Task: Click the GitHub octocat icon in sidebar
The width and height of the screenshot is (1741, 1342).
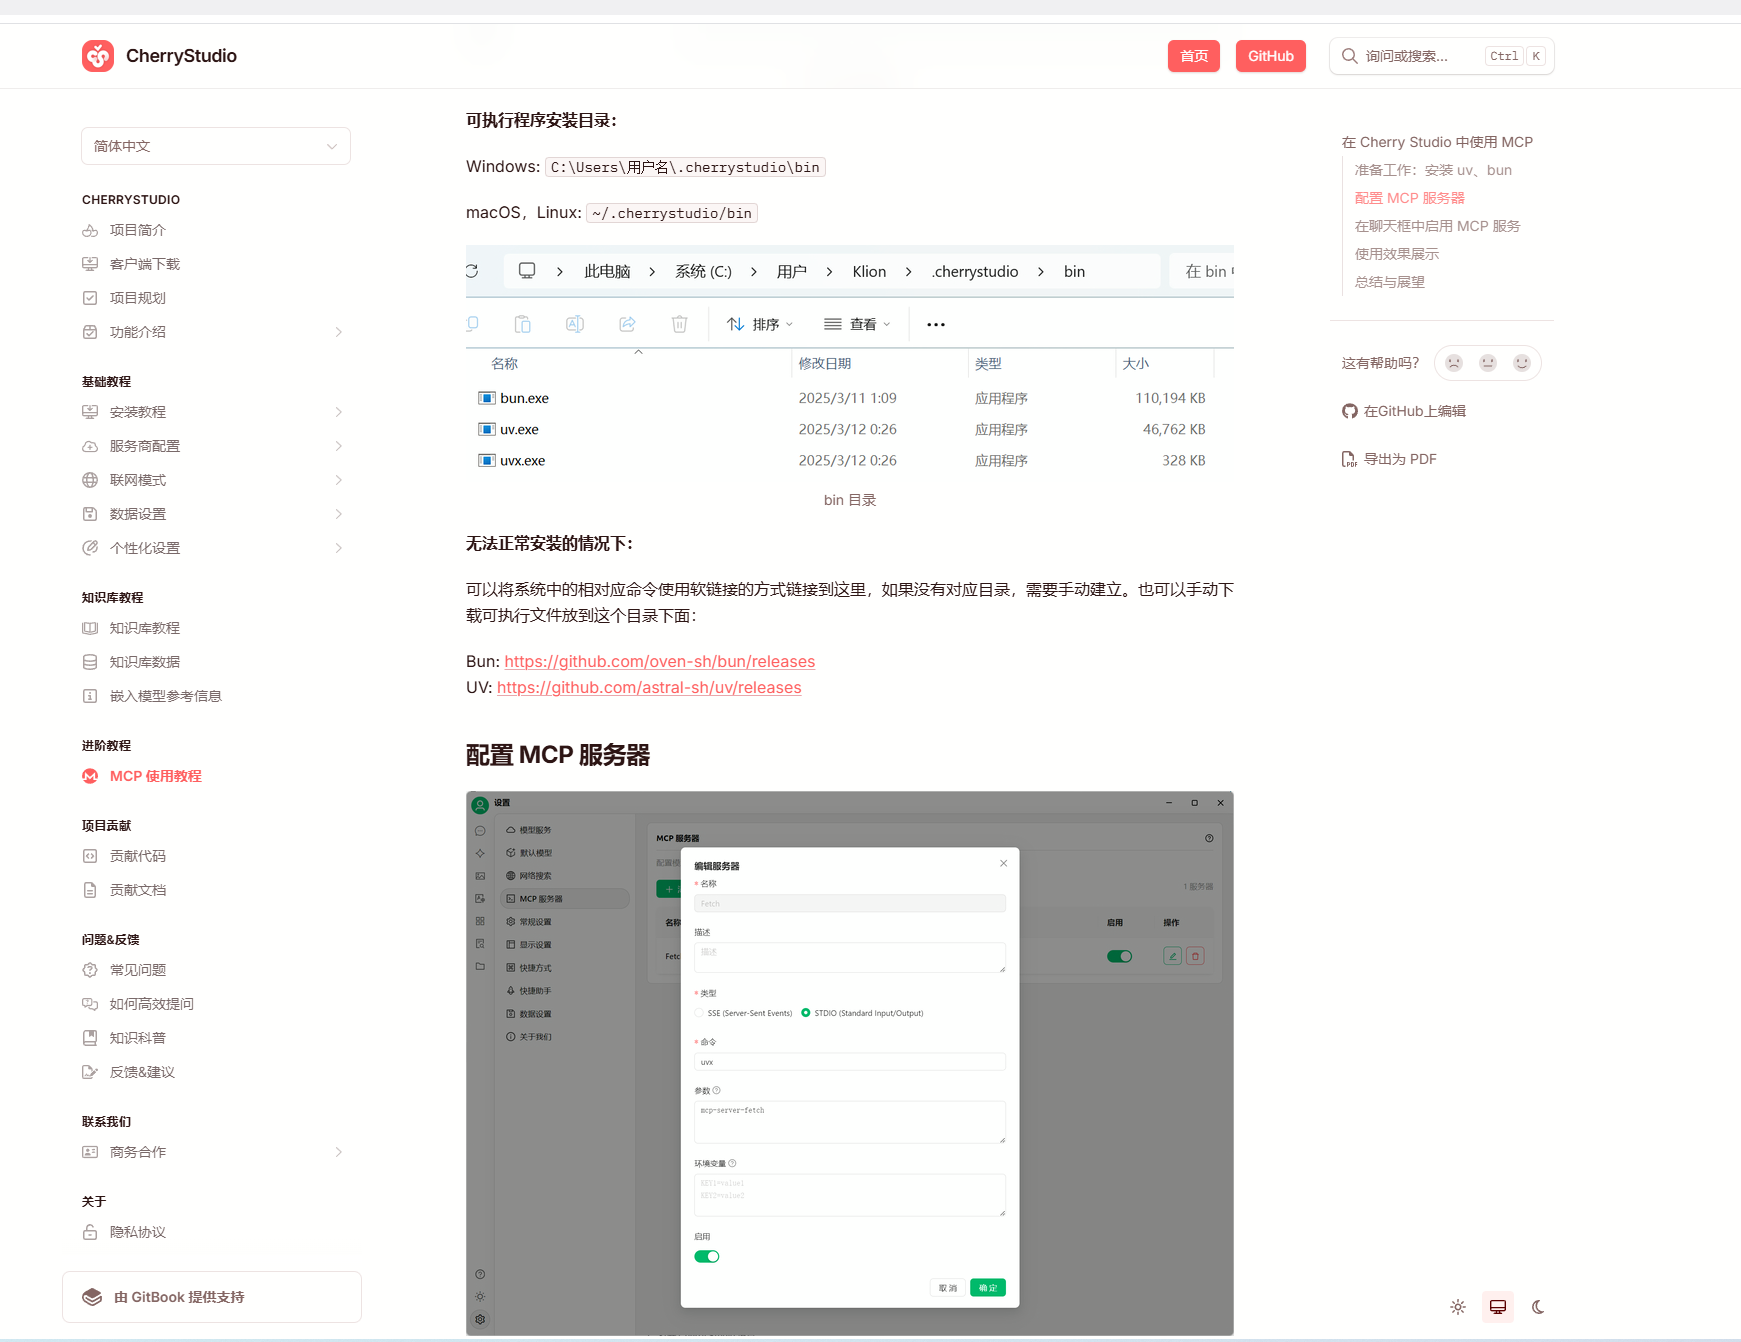Action: pos(1350,411)
